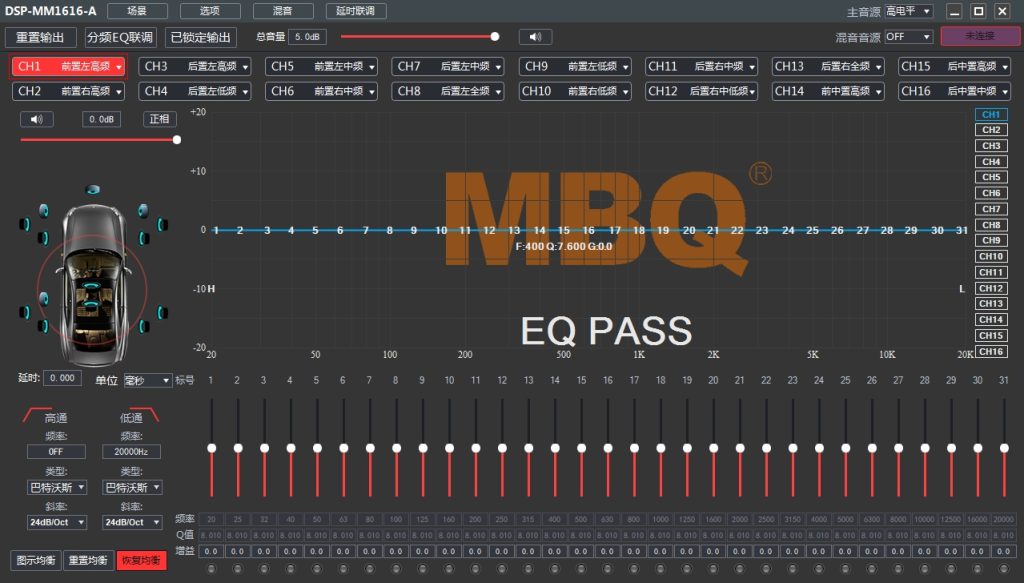
Task: Select the radio button under EQ band 1
Action: [211, 569]
